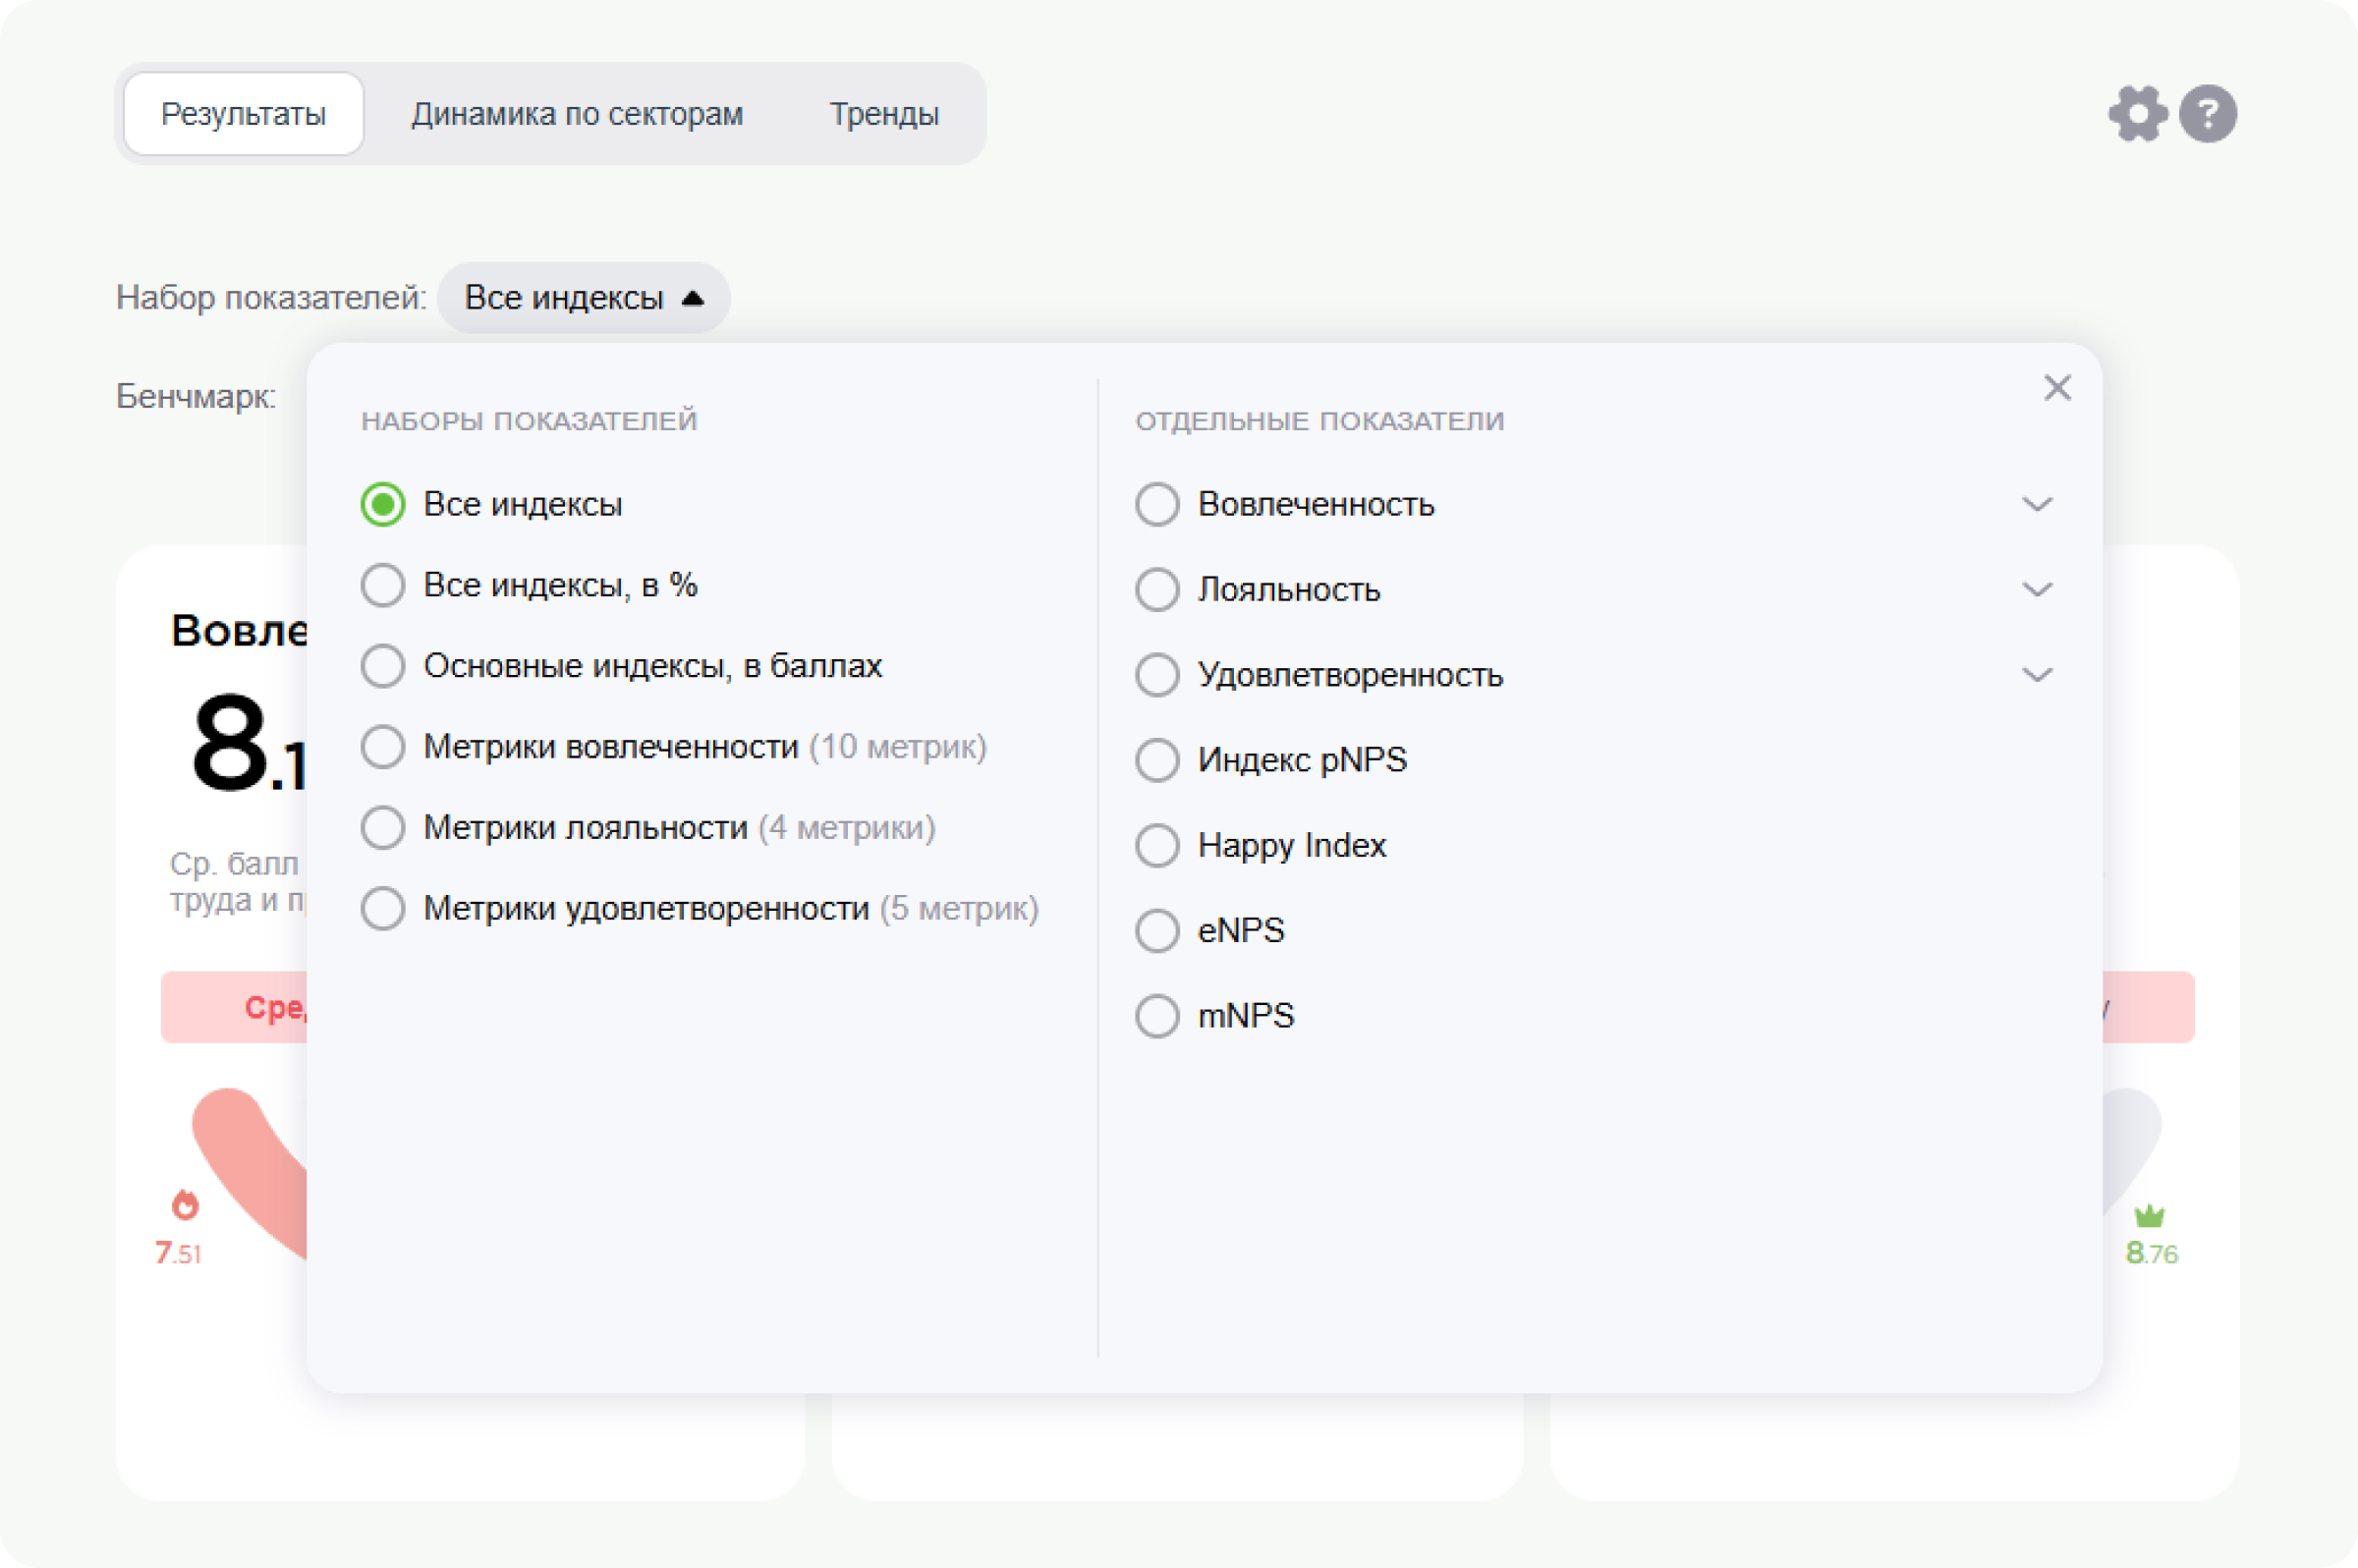
Task: Choose Метрики лояльности option
Action: click(x=383, y=828)
